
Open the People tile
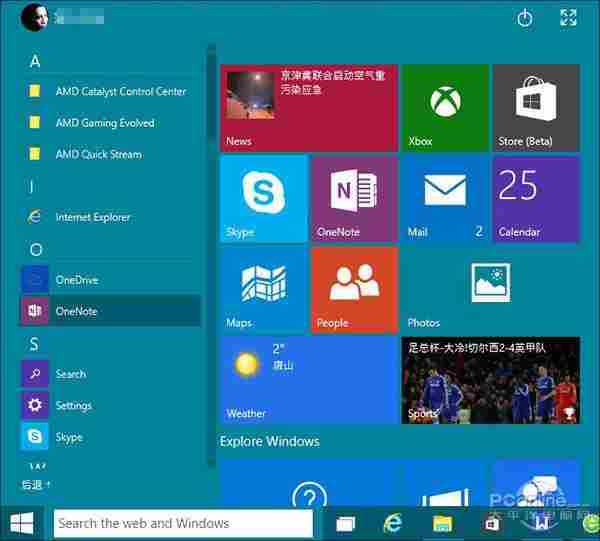(x=354, y=290)
